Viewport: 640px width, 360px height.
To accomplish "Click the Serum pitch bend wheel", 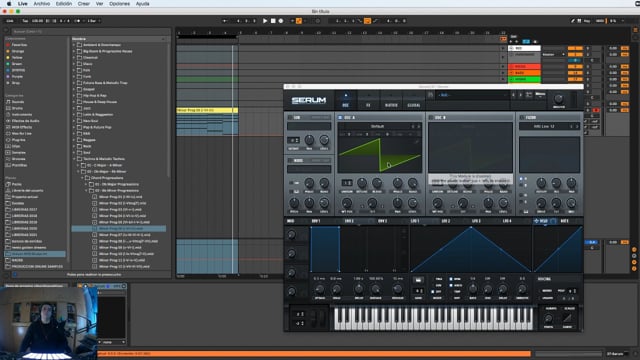I will [314, 318].
